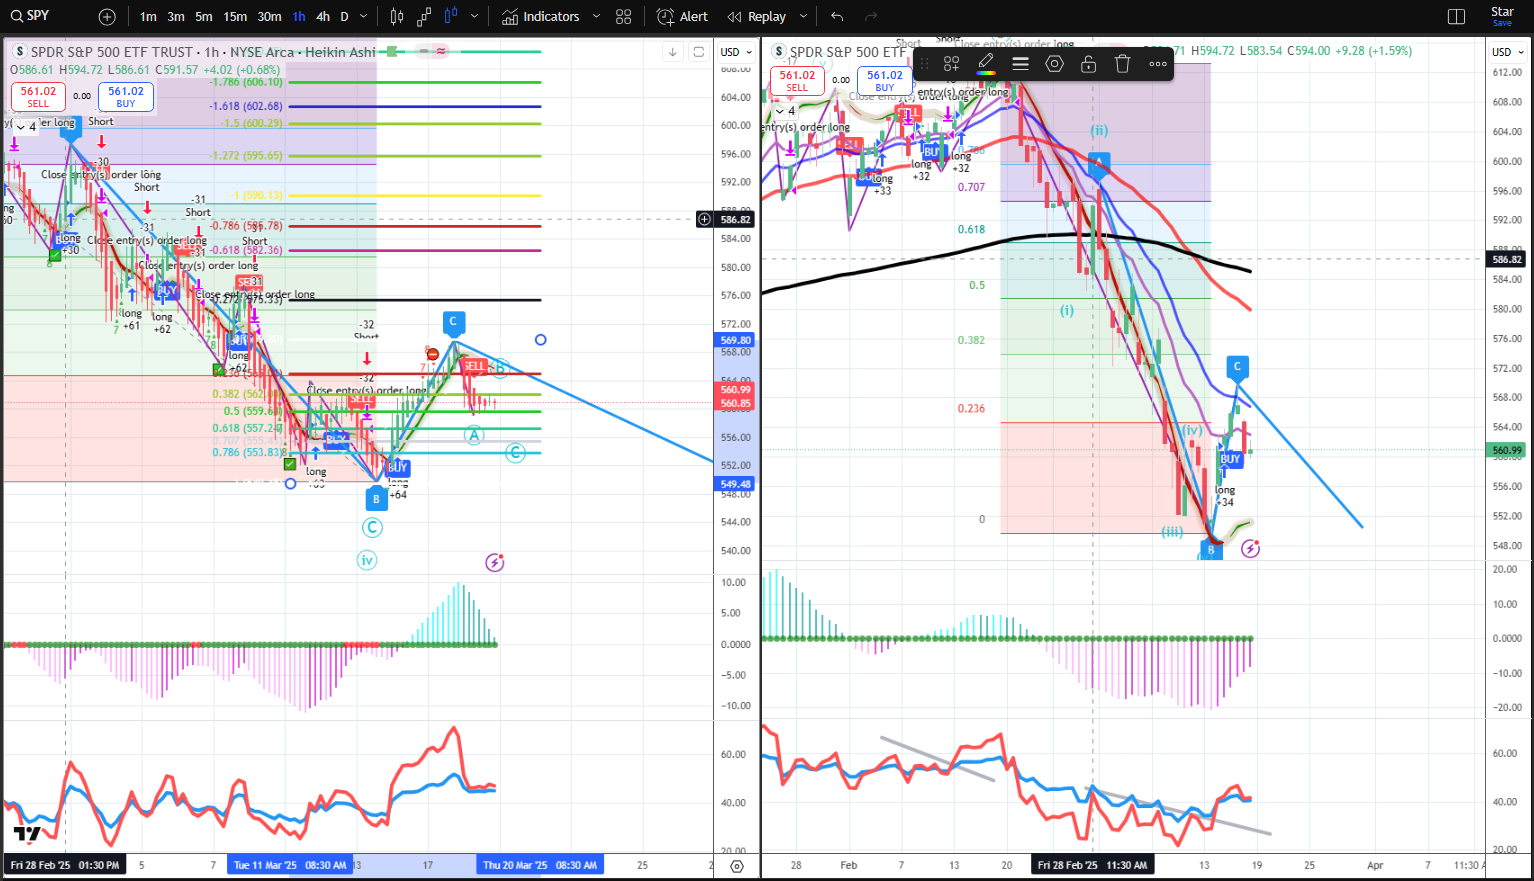1534x881 pixels.
Task: Open the right chart USD currency dropdown
Action: tap(1508, 52)
